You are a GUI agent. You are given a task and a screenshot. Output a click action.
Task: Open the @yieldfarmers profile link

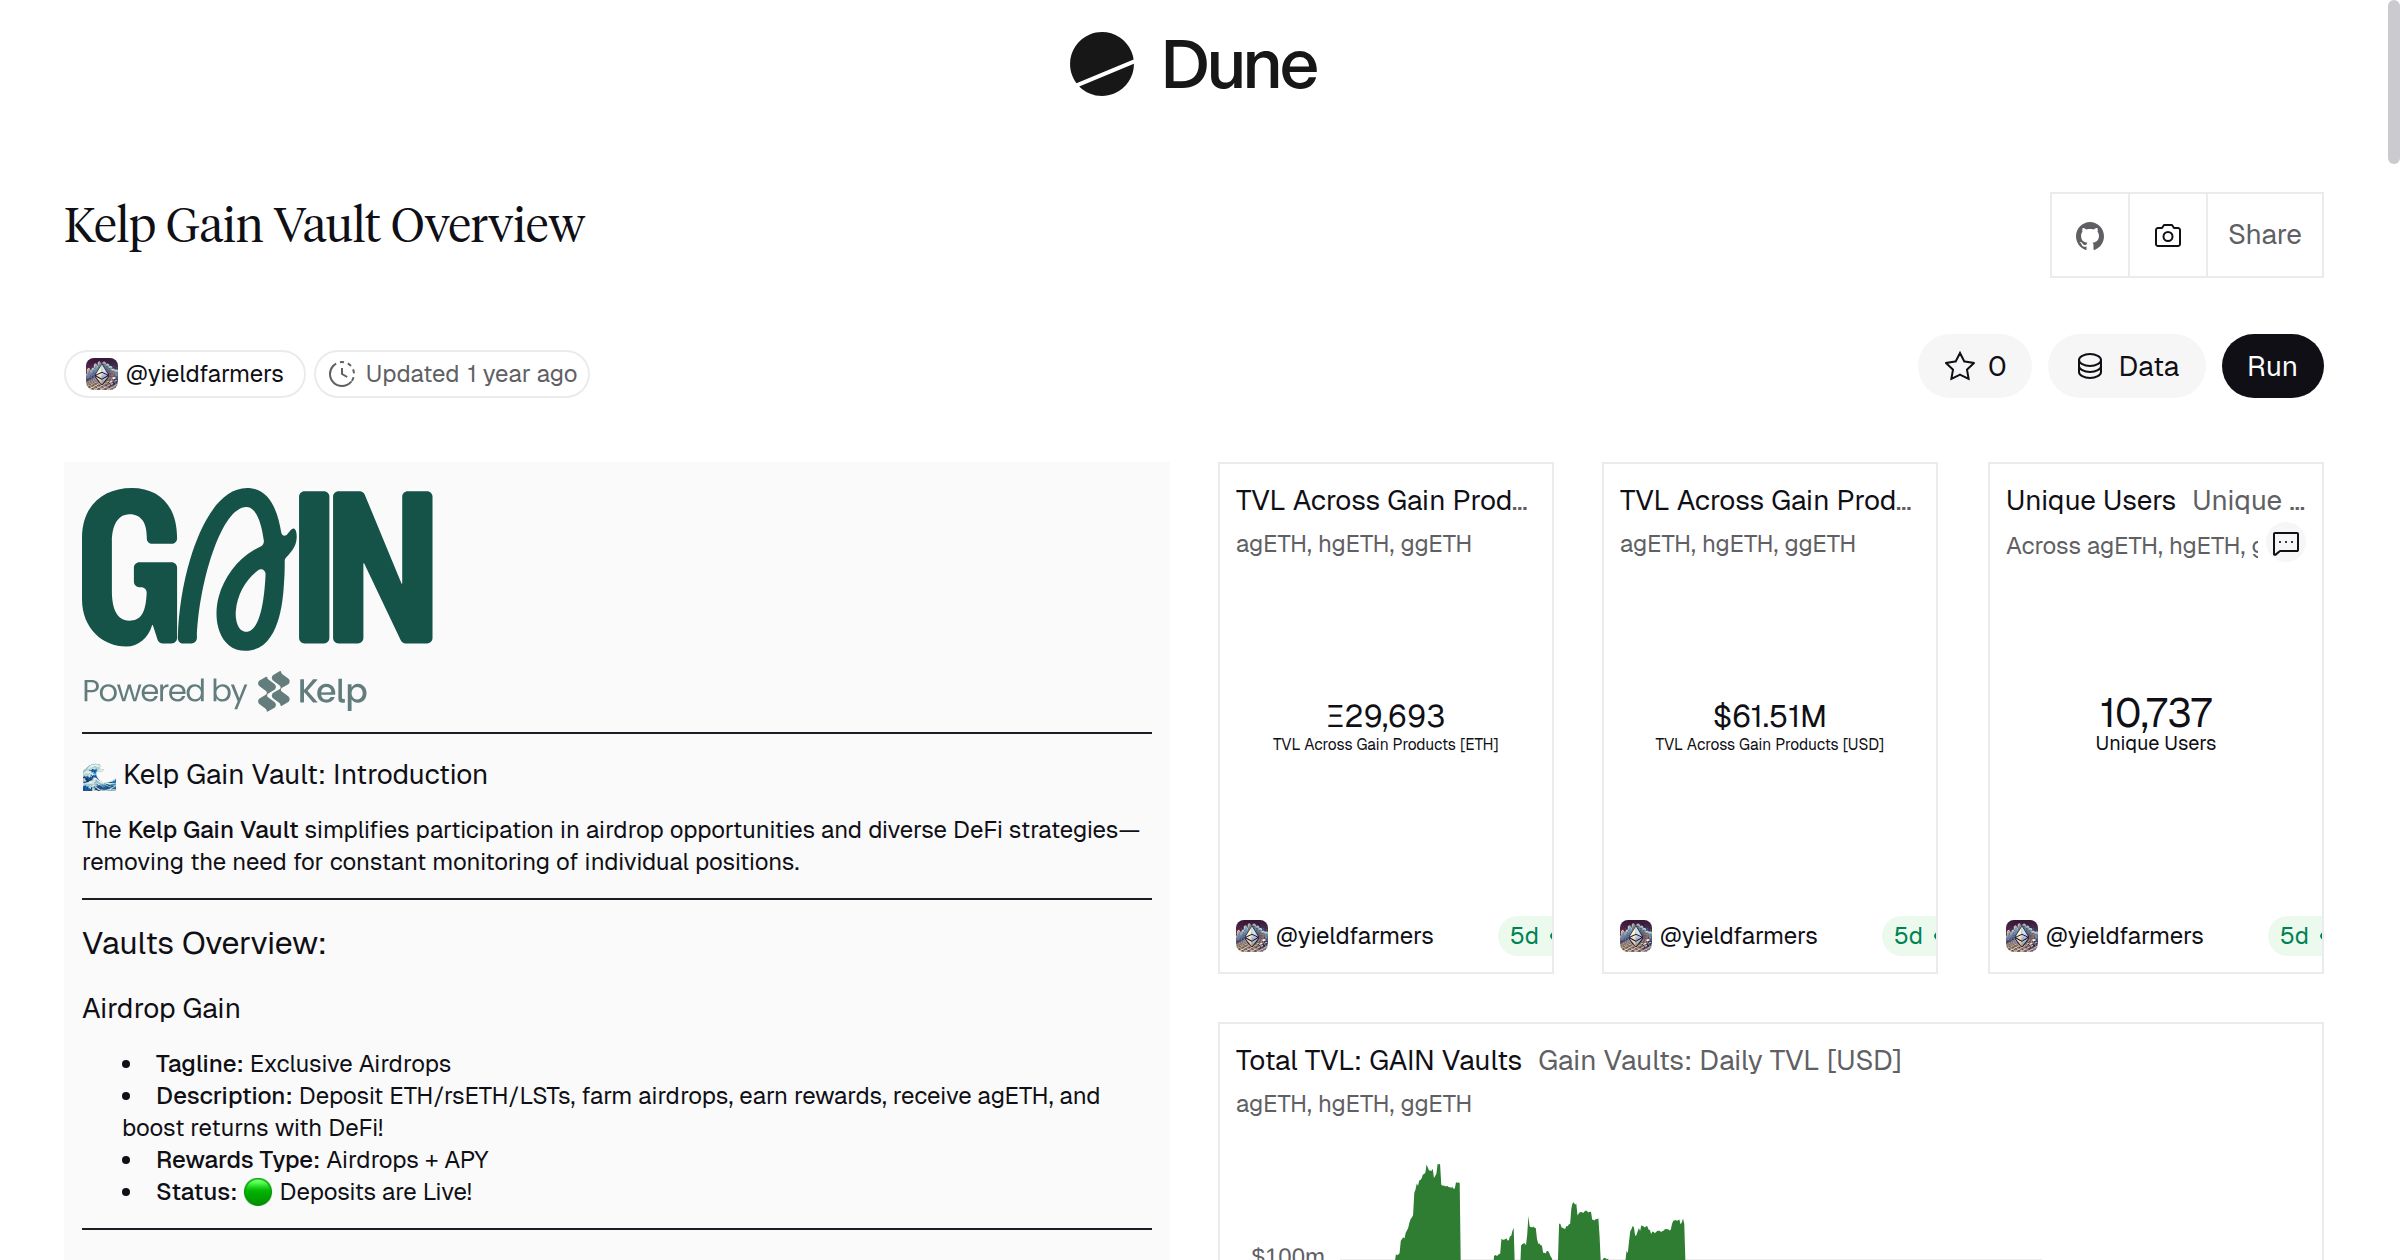(x=204, y=373)
